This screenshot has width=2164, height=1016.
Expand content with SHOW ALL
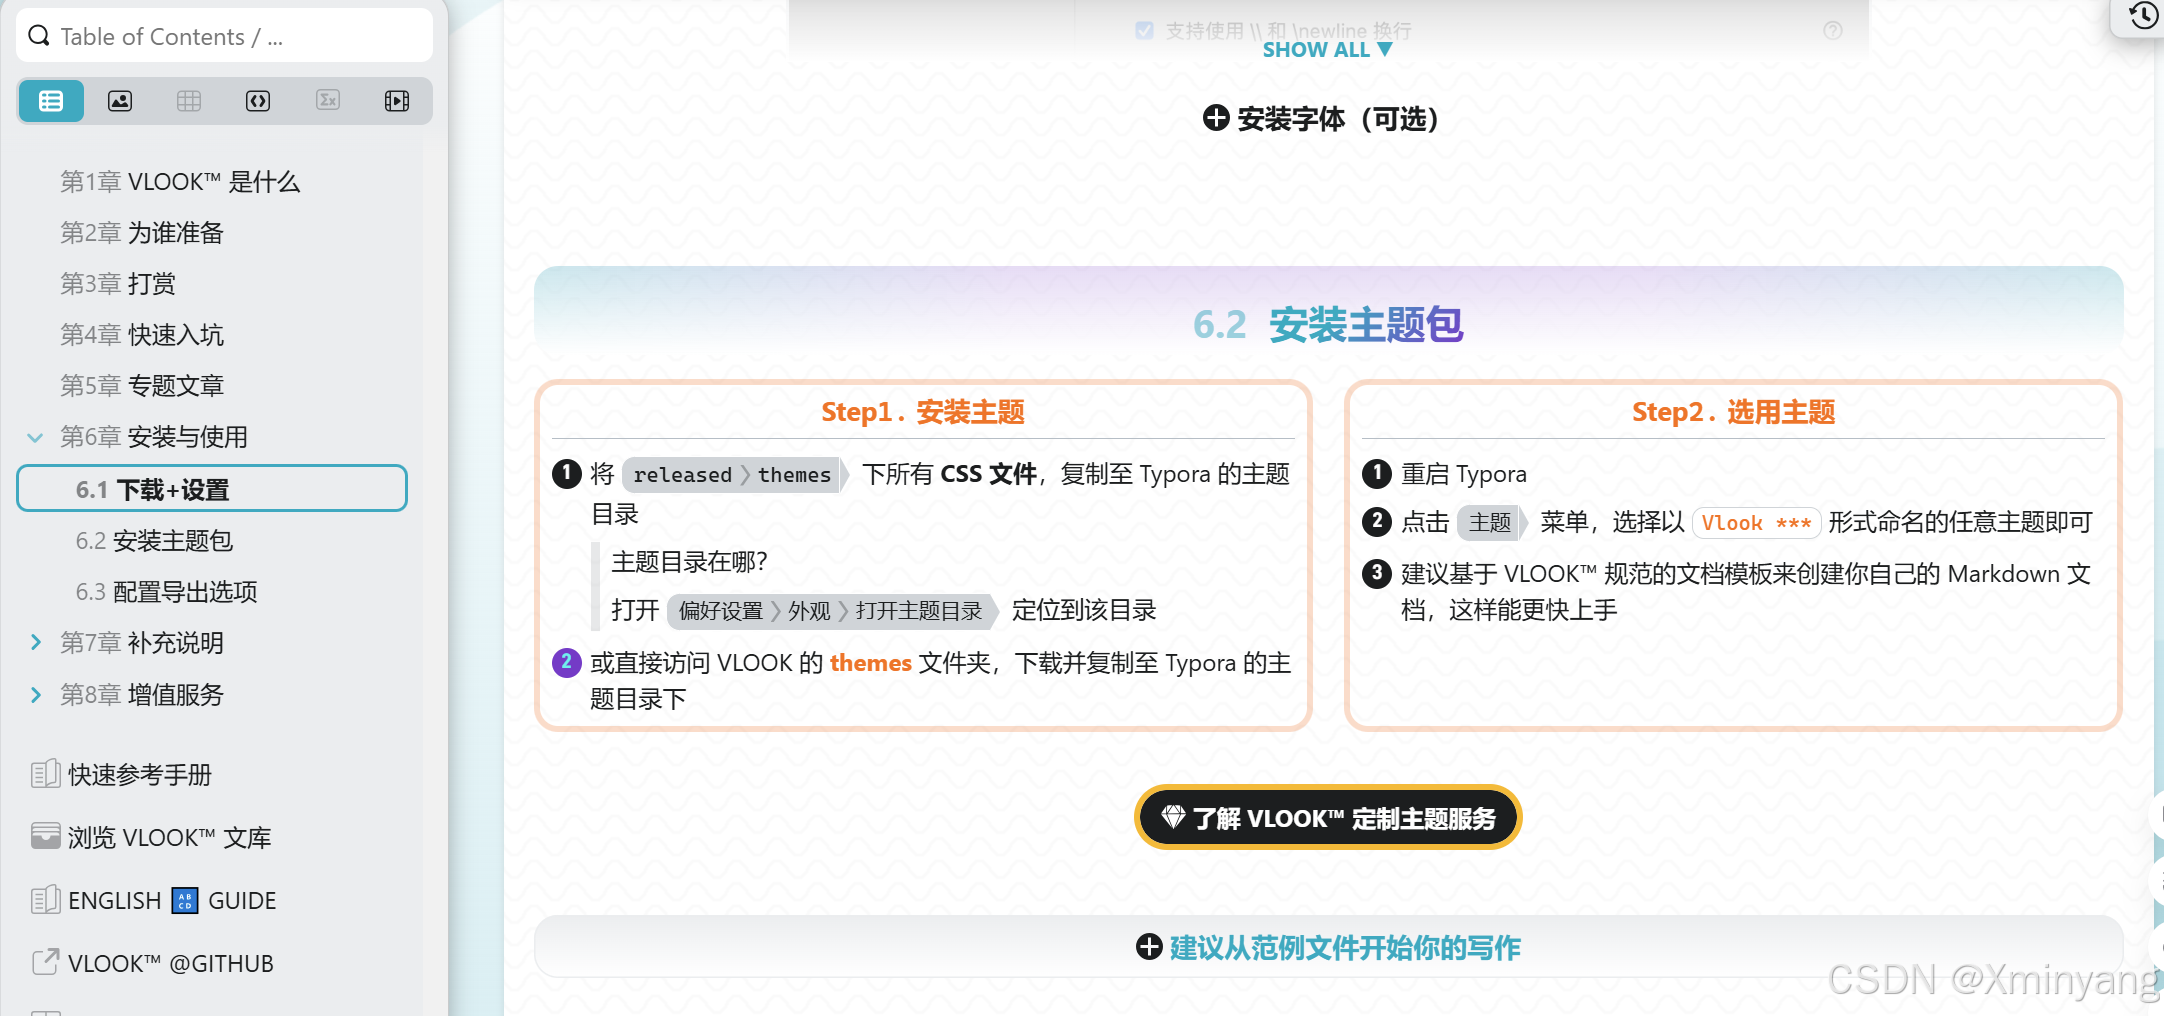pos(1327,50)
